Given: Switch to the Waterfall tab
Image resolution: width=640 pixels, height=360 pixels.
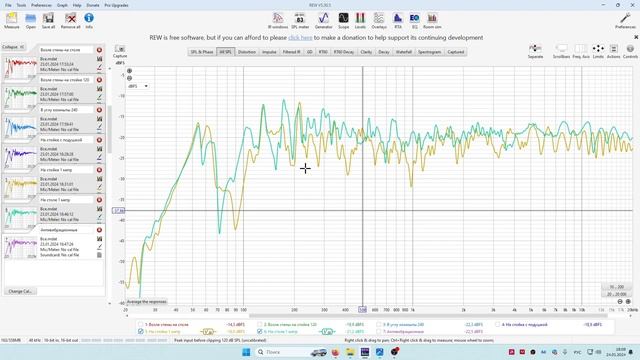Looking at the screenshot, I should tap(403, 52).
